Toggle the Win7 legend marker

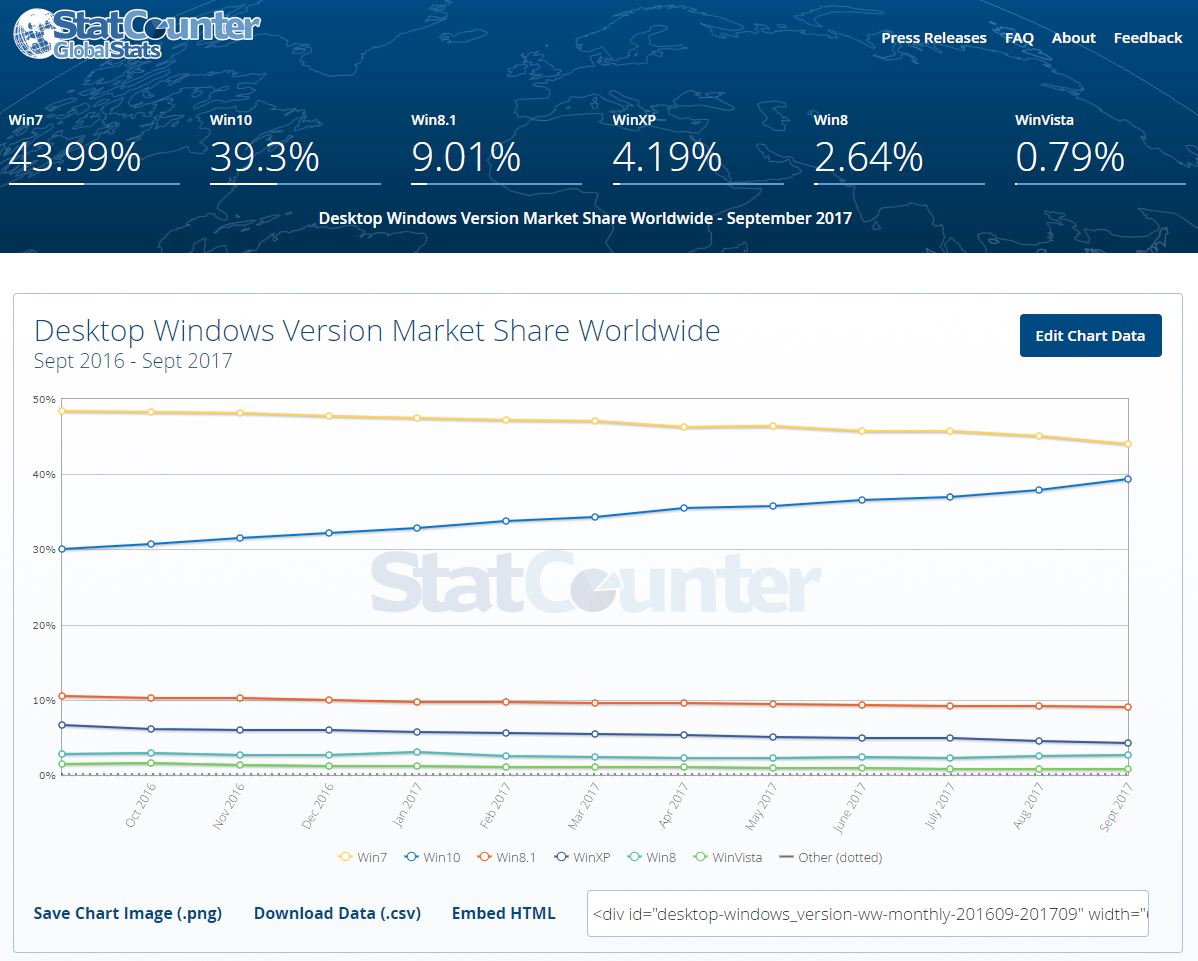347,857
